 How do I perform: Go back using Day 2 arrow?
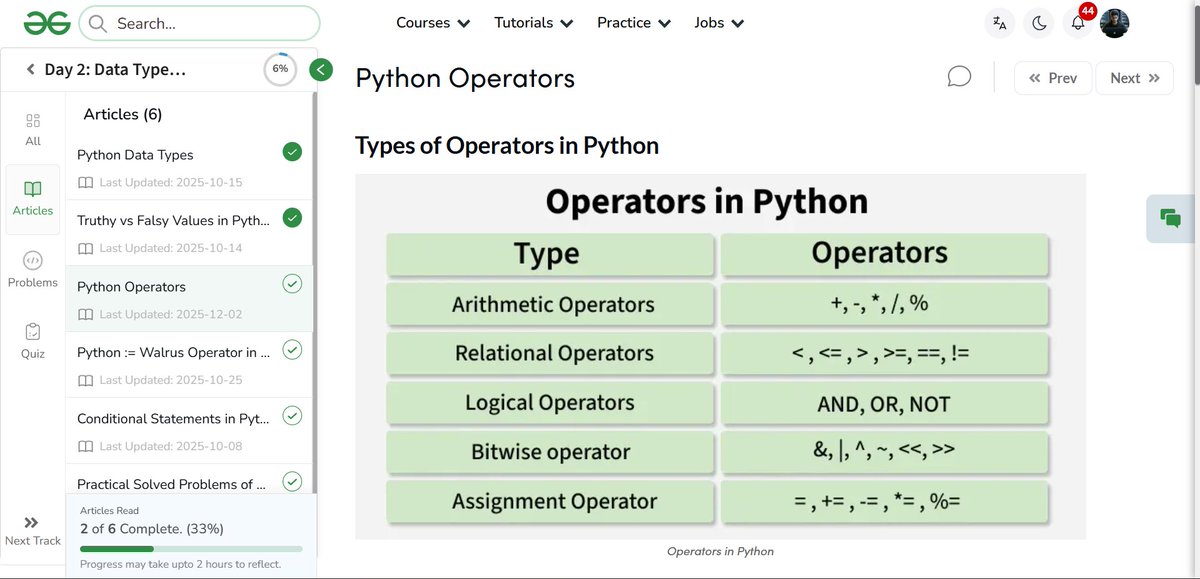31,70
